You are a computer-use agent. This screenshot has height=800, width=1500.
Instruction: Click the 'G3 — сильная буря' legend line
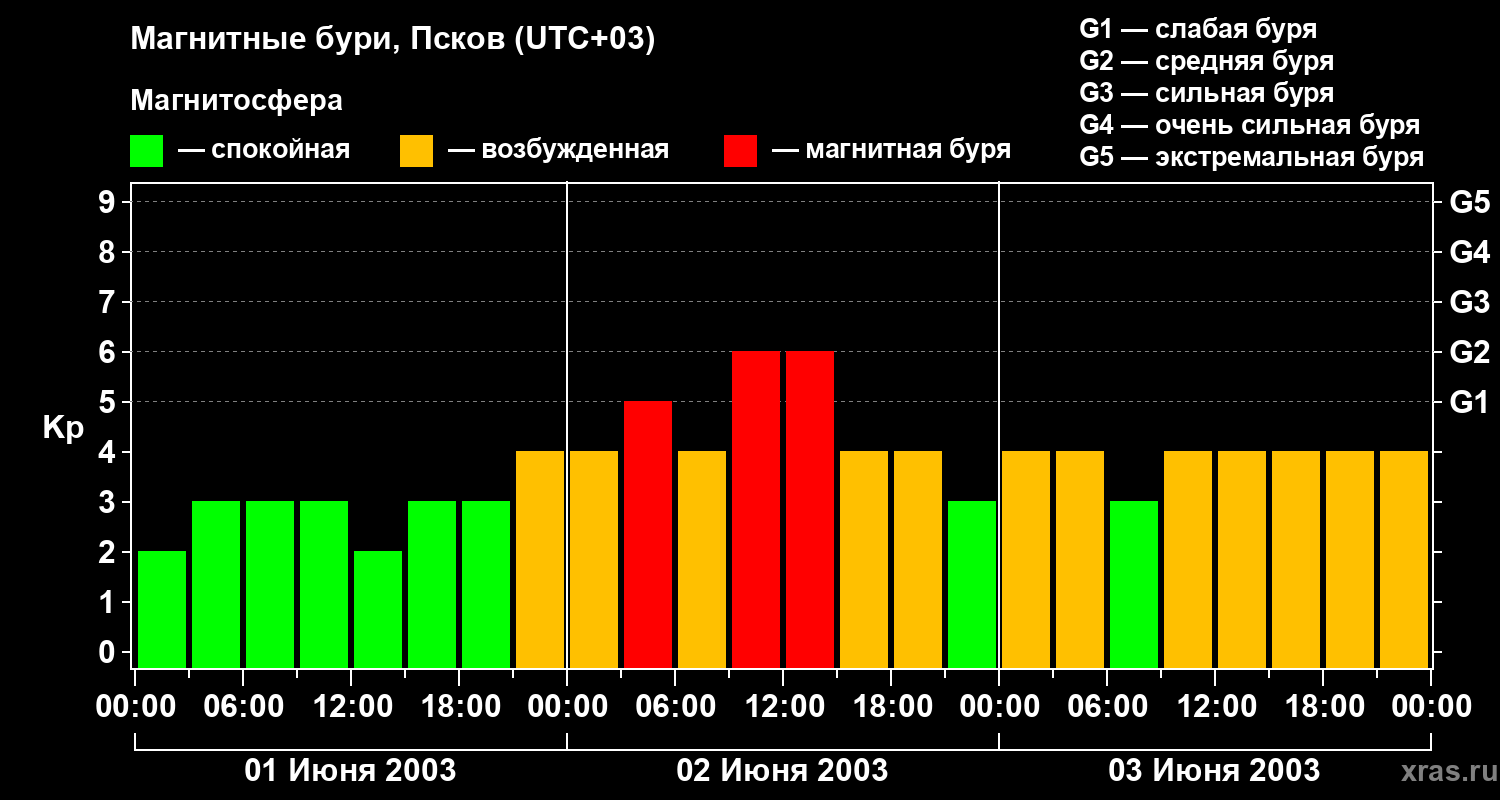(x=1206, y=93)
